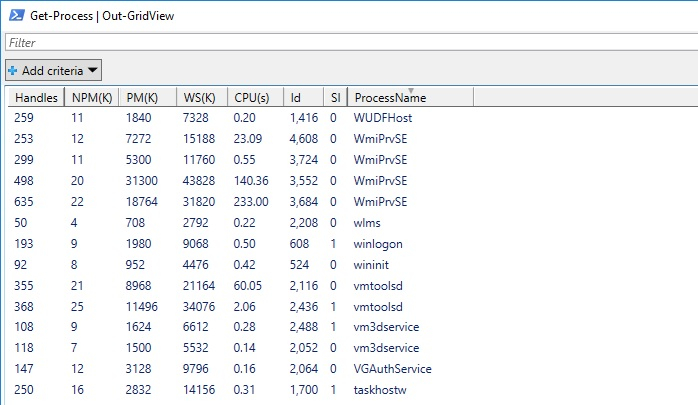Select the WmiPrvSE row with Id 4,608
The width and height of the screenshot is (698, 405).
tap(381, 139)
